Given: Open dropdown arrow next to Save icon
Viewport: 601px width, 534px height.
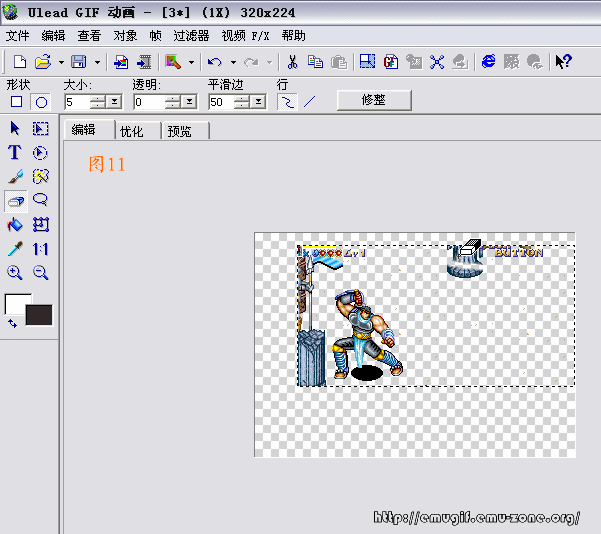Looking at the screenshot, I should coord(97,62).
